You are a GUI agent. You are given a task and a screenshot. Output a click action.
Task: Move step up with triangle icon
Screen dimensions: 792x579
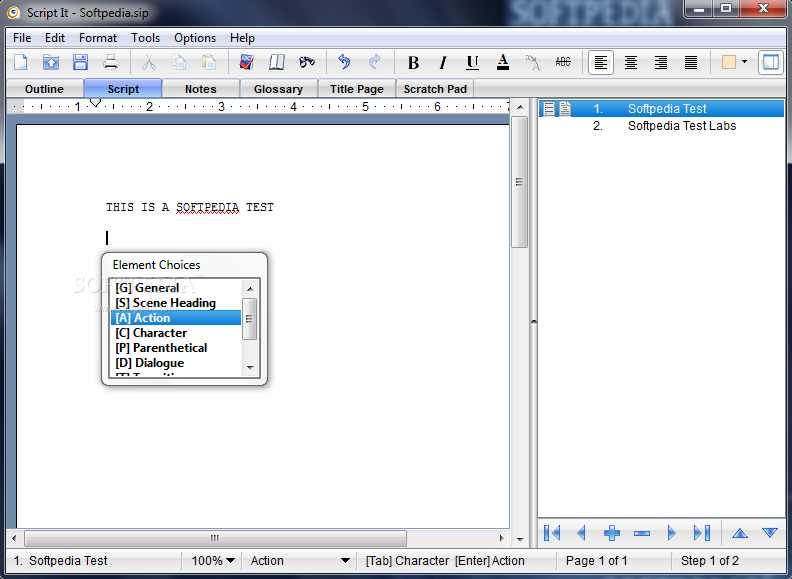[x=740, y=533]
